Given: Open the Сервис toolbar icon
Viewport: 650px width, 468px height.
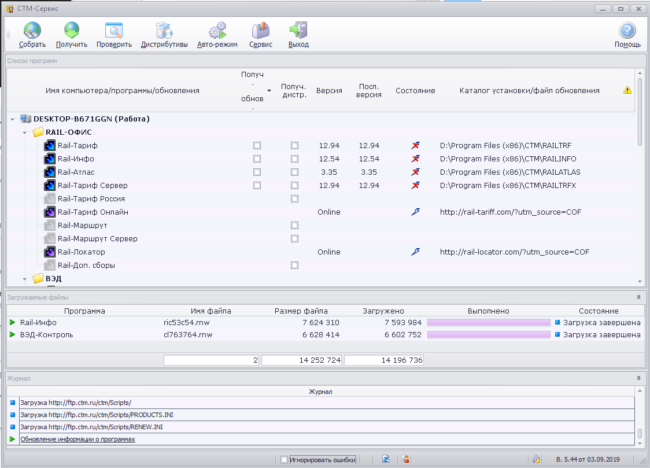Looking at the screenshot, I should pyautogui.click(x=260, y=31).
